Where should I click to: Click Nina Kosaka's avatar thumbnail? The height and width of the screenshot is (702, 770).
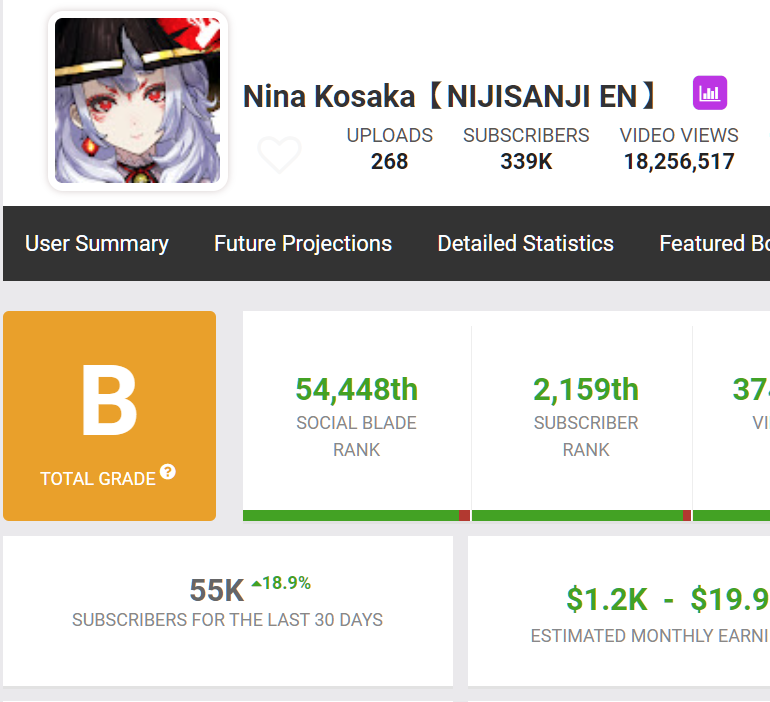pos(137,100)
